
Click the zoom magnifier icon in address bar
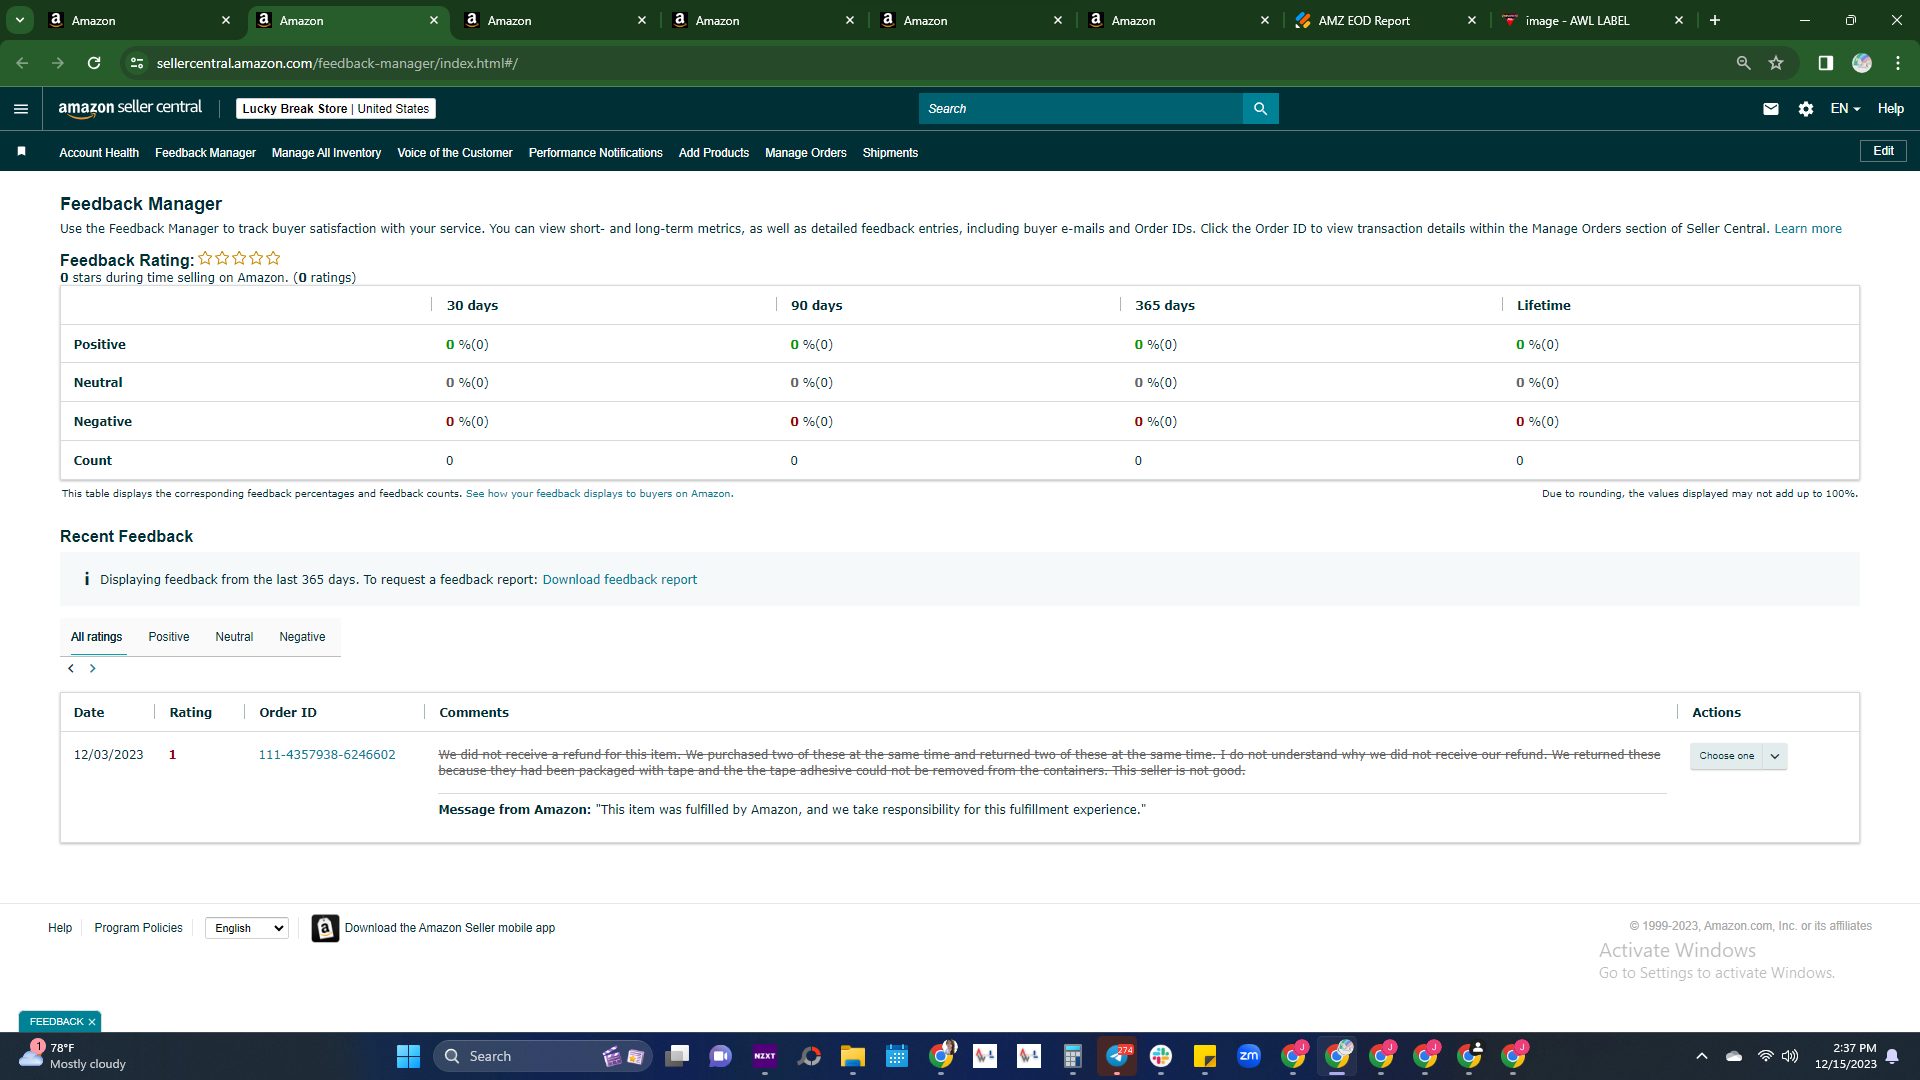(1743, 63)
